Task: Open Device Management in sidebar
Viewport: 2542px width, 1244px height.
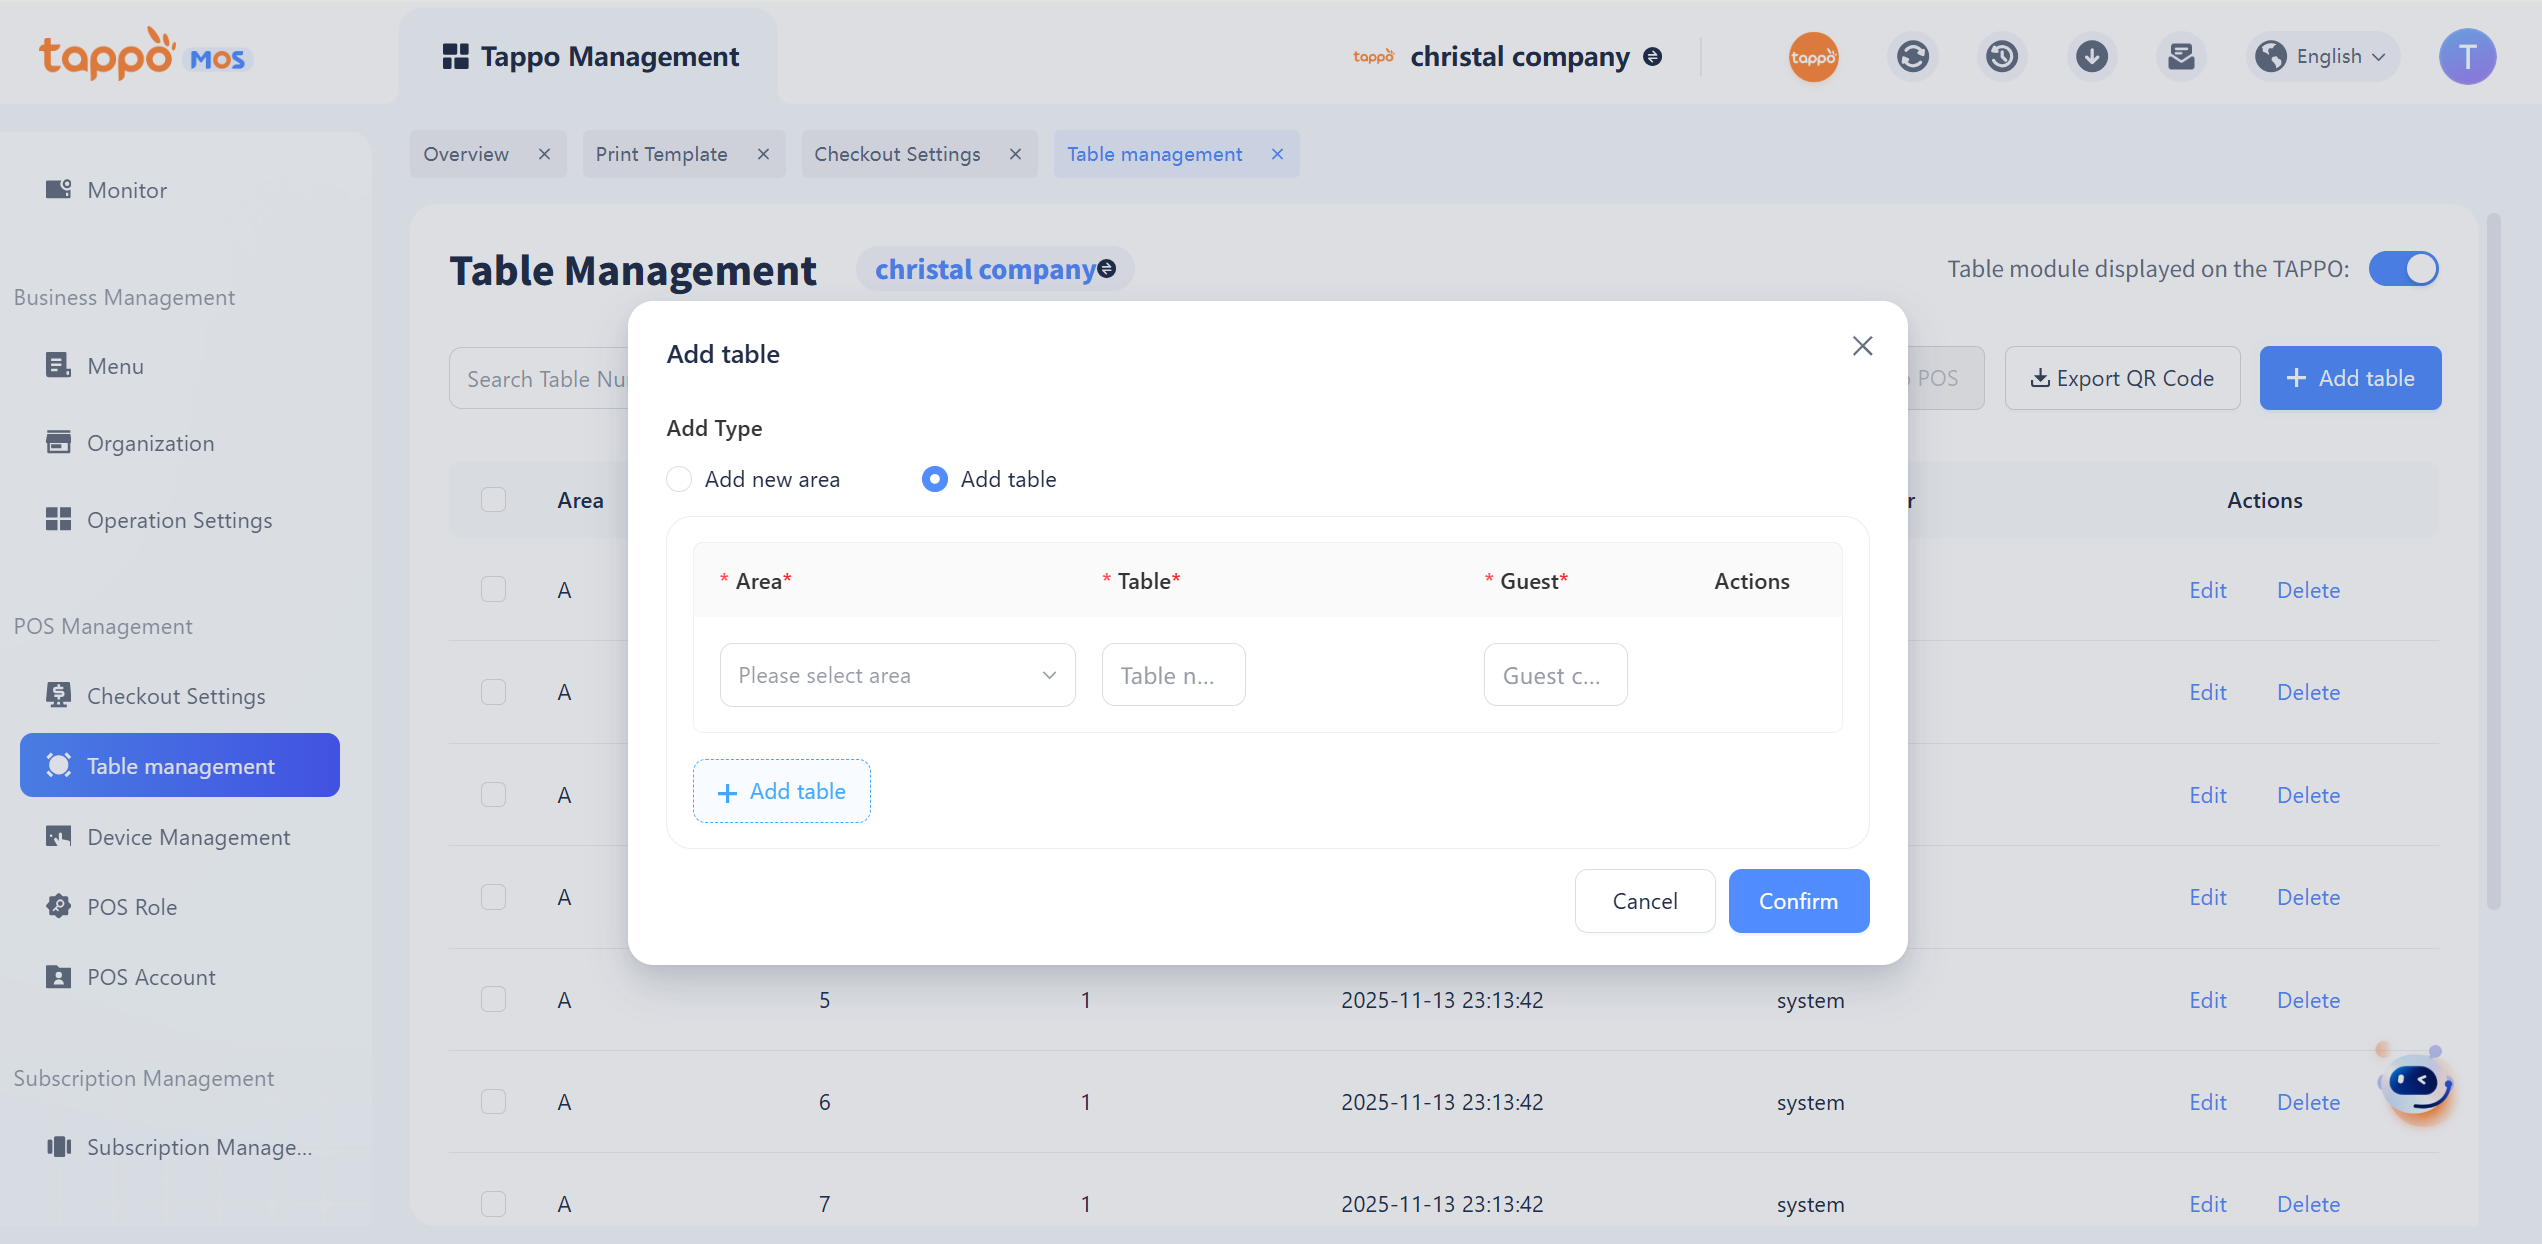Action: 188,837
